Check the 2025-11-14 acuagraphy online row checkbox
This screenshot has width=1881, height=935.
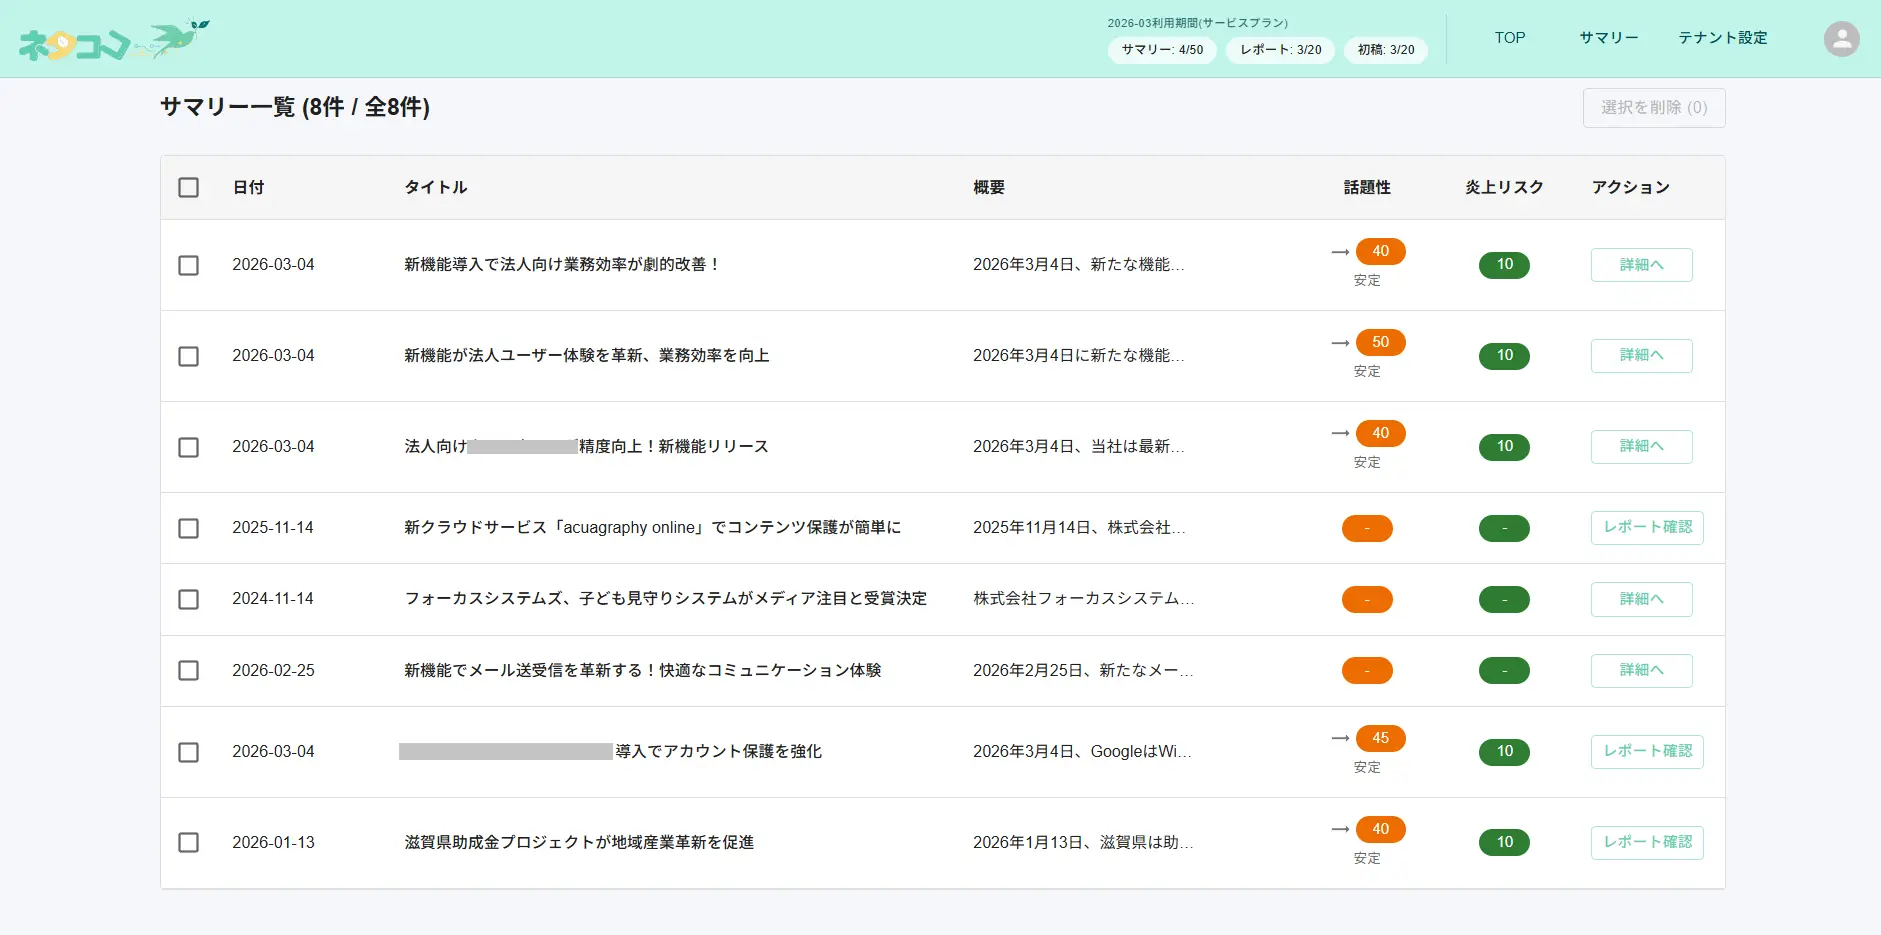point(188,528)
